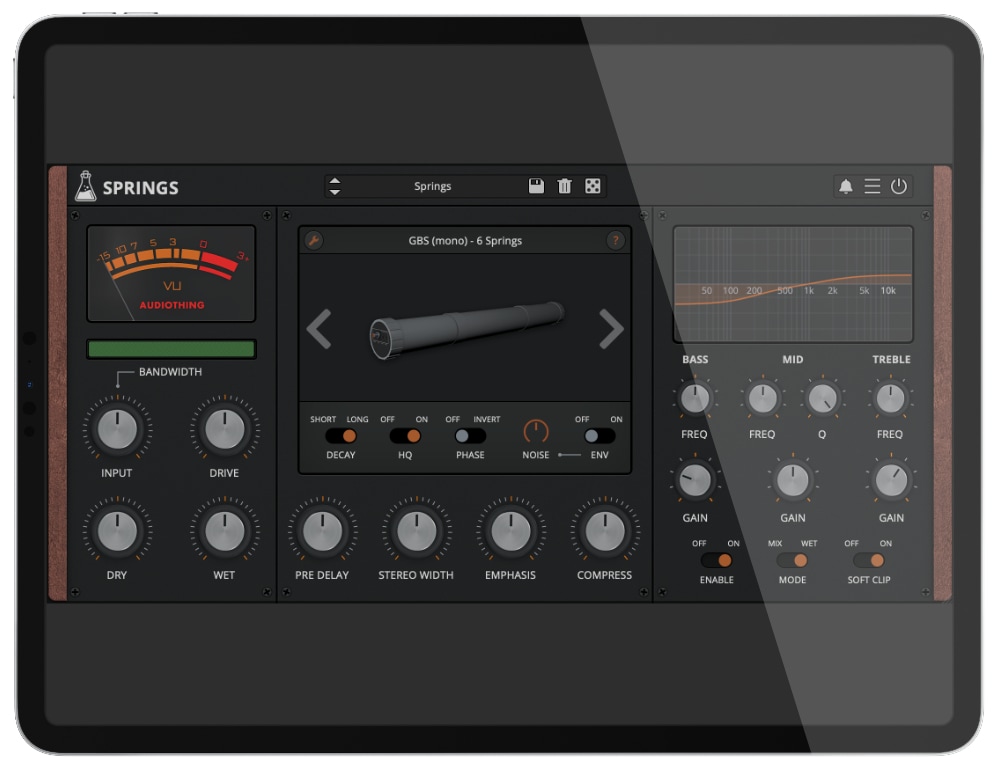
Task: Click the Treble Gain knob
Action: coord(891,480)
